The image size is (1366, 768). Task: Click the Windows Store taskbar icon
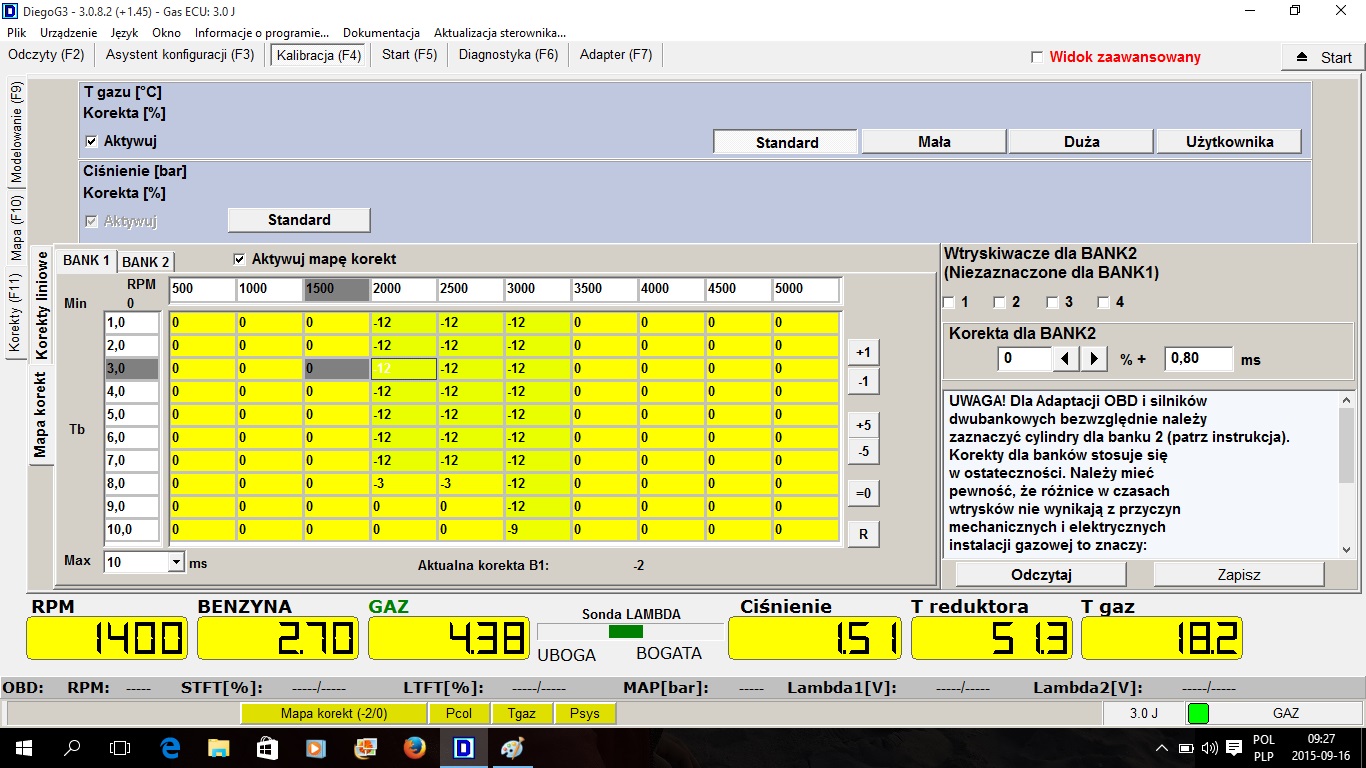[267, 747]
